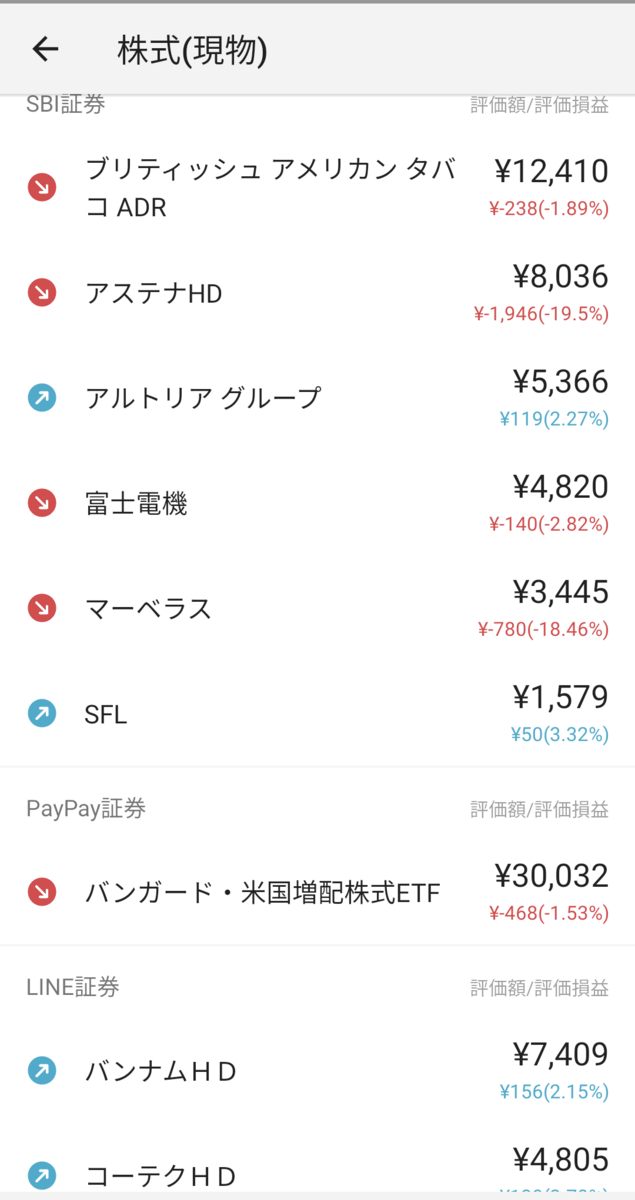Click blue up-arrow icon beside バンナムHD
The image size is (635, 1200).
[42, 1071]
